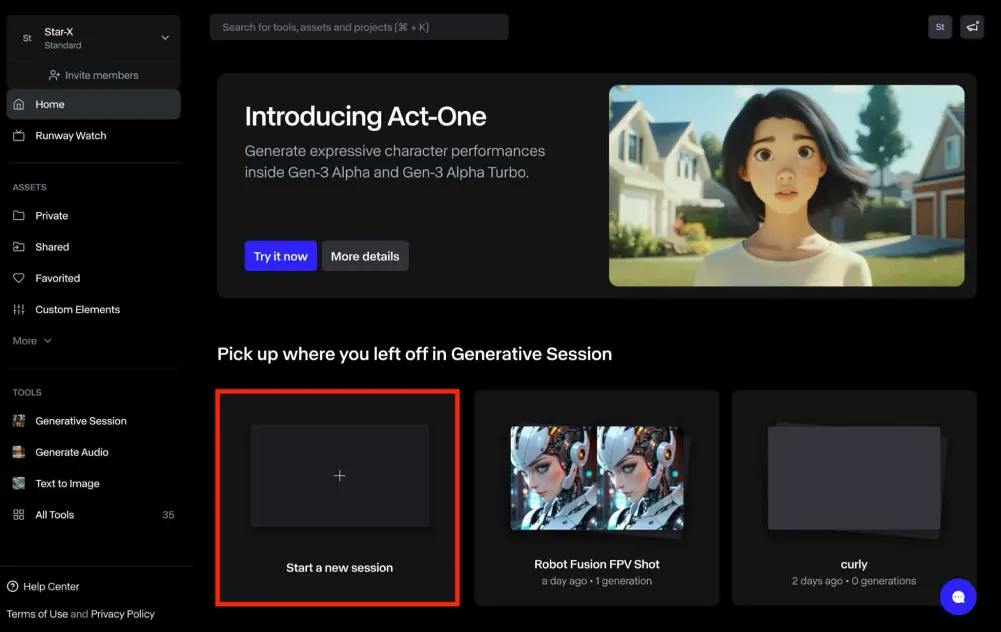Open the Shared assets folder
The image size is (1001, 632).
coord(52,247)
